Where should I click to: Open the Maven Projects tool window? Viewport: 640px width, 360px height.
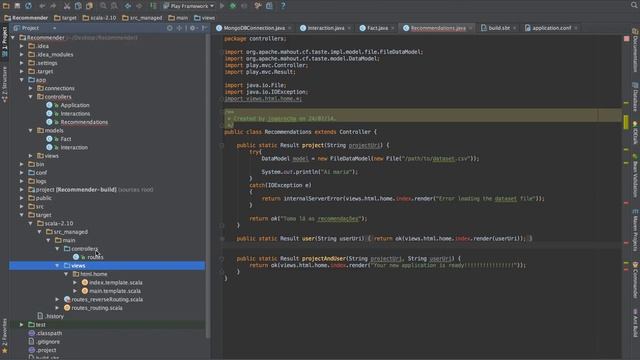(x=635, y=230)
